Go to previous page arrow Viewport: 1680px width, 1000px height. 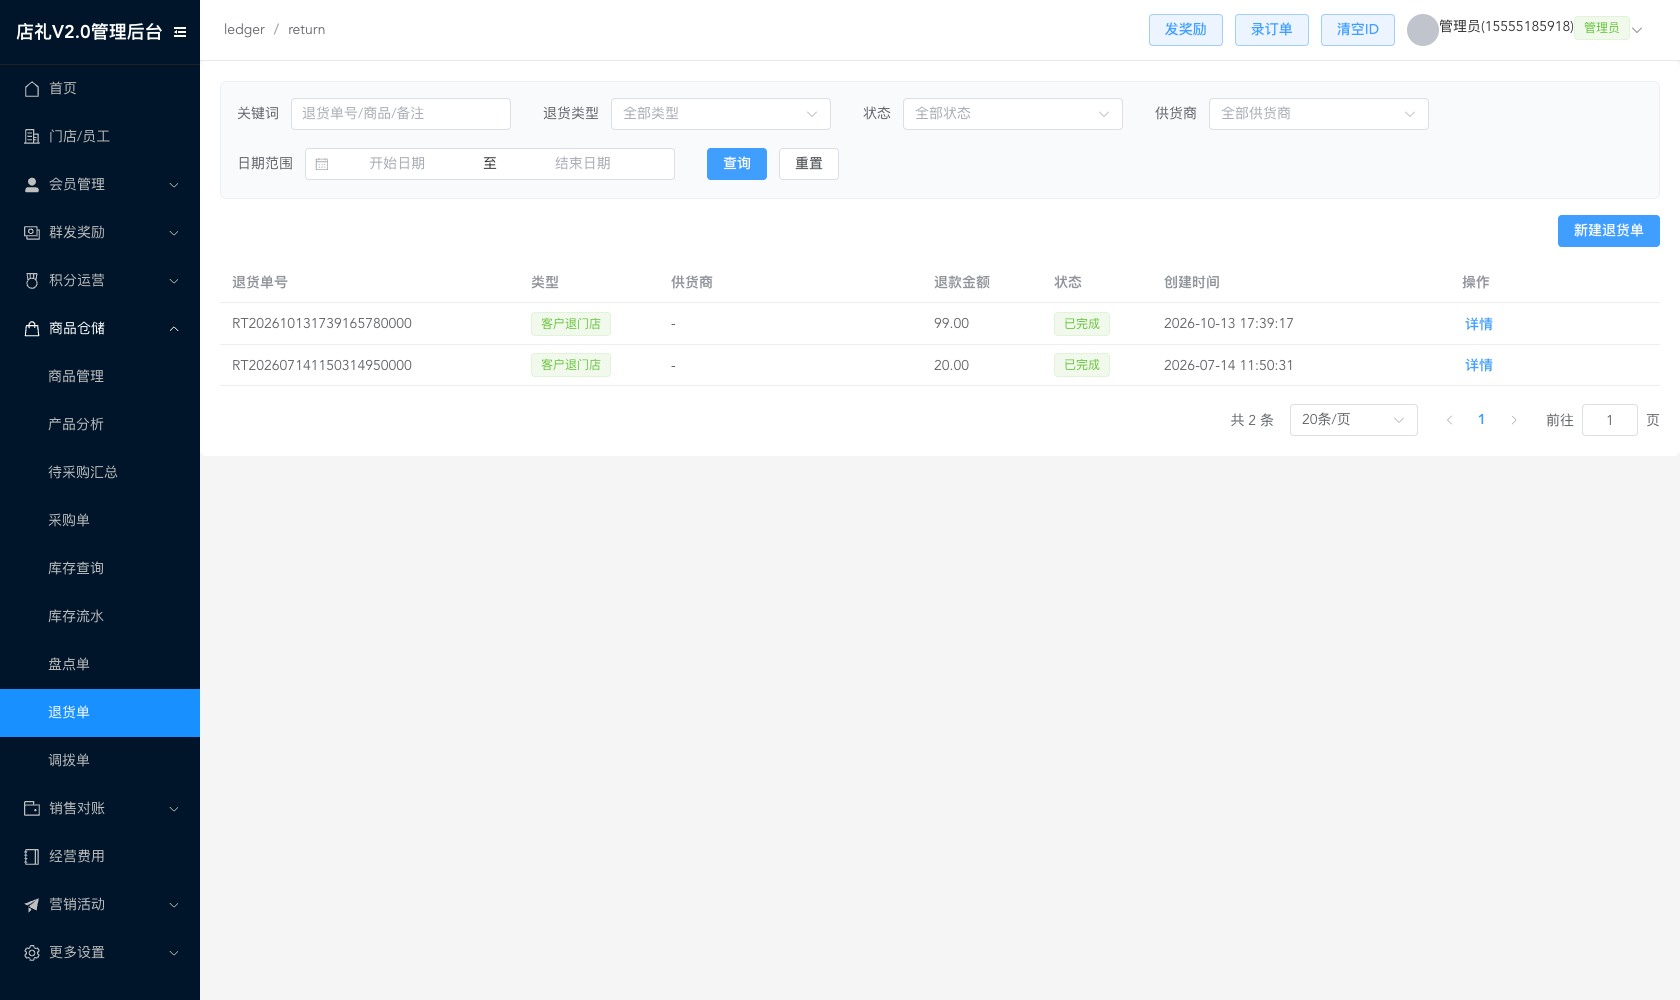1449,420
